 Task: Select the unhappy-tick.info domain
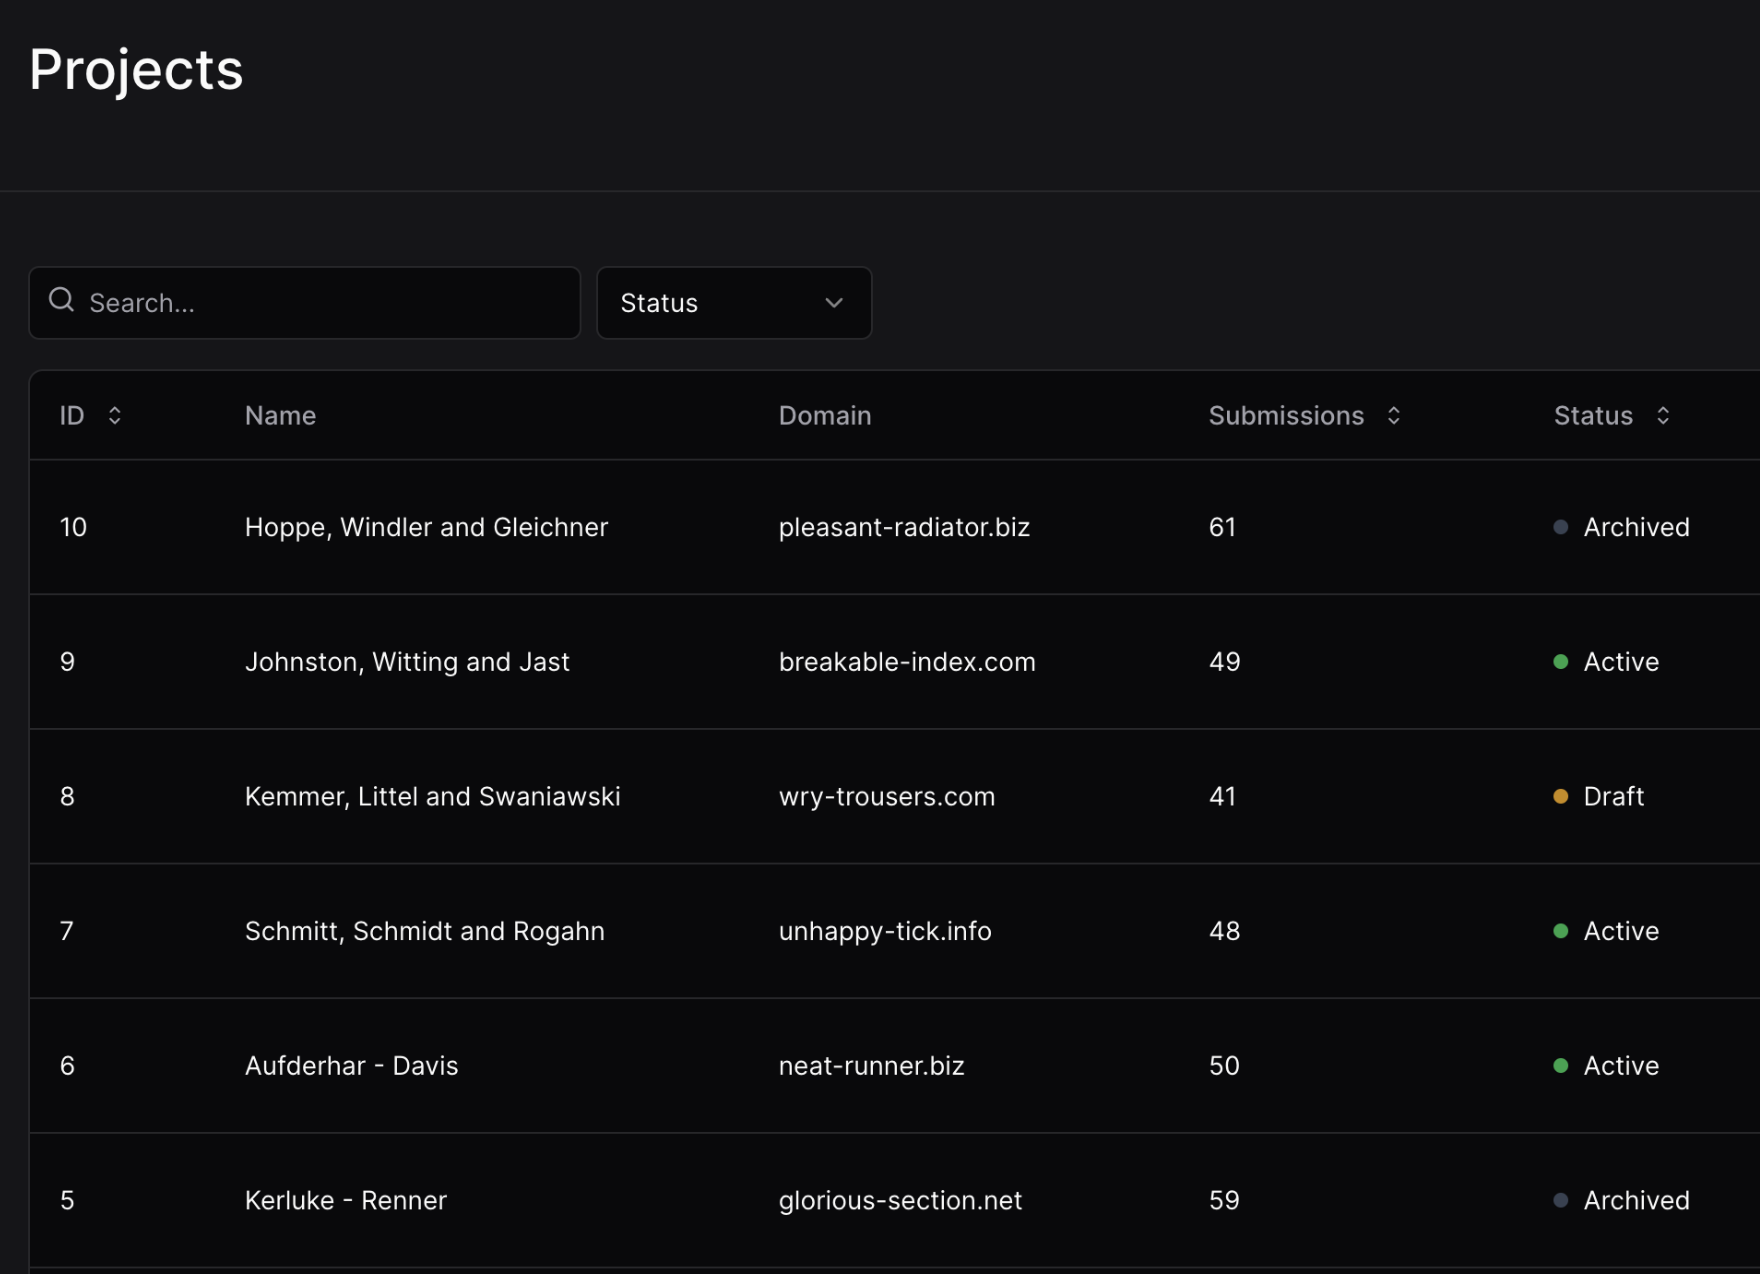pos(884,931)
